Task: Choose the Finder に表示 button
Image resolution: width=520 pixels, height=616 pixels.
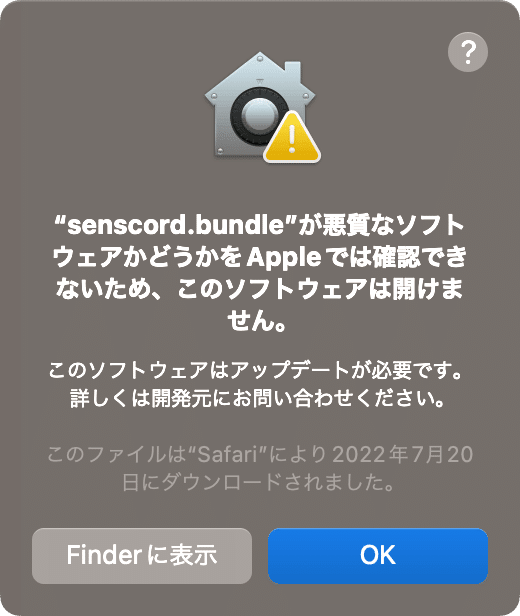Action: 142,556
